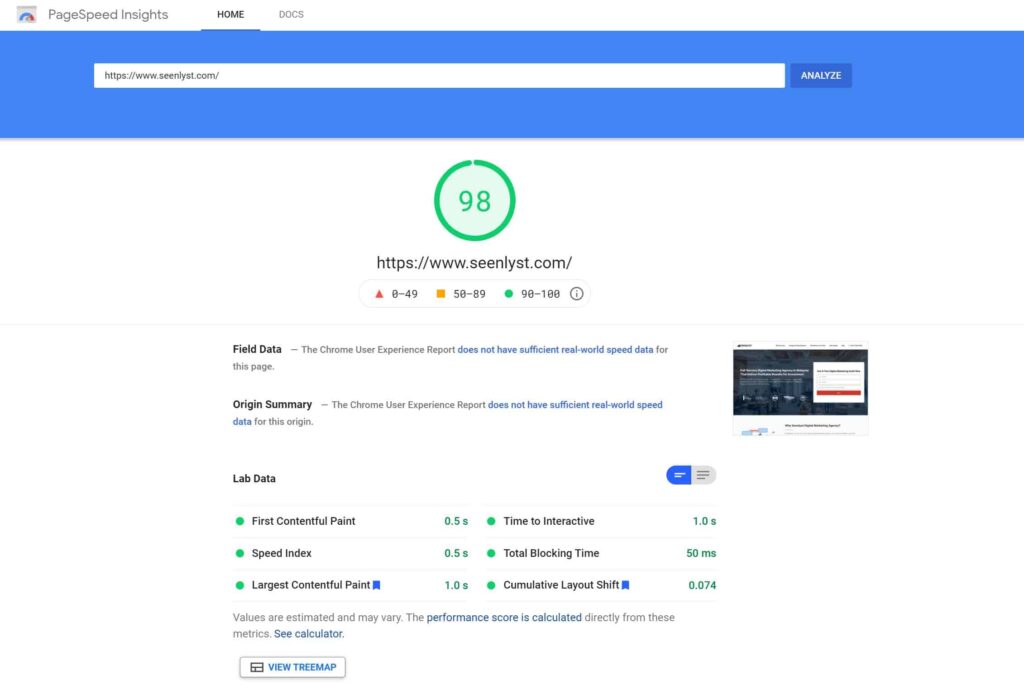Click the 0.074 Cumulative Layout Shift value

point(702,585)
